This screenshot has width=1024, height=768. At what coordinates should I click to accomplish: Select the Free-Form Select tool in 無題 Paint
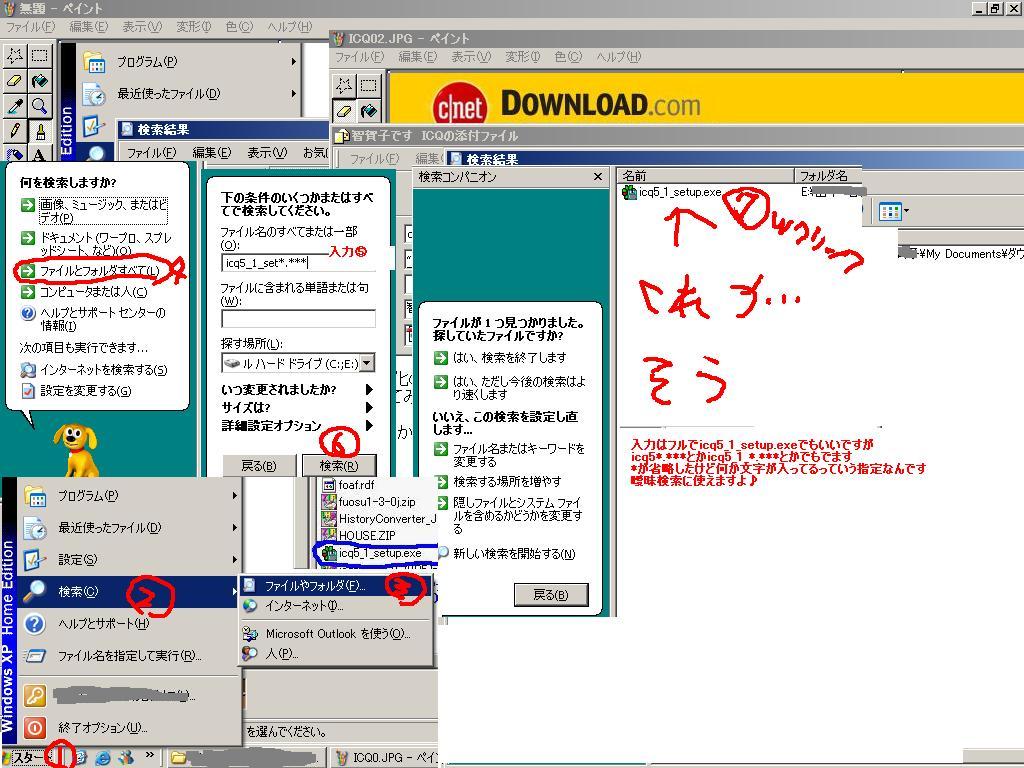(x=15, y=56)
